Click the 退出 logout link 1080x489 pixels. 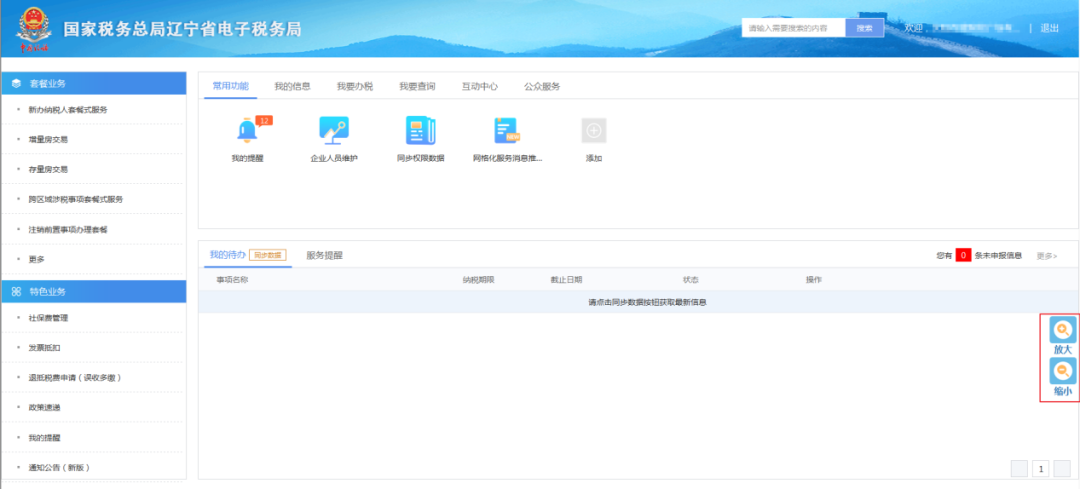point(1050,28)
